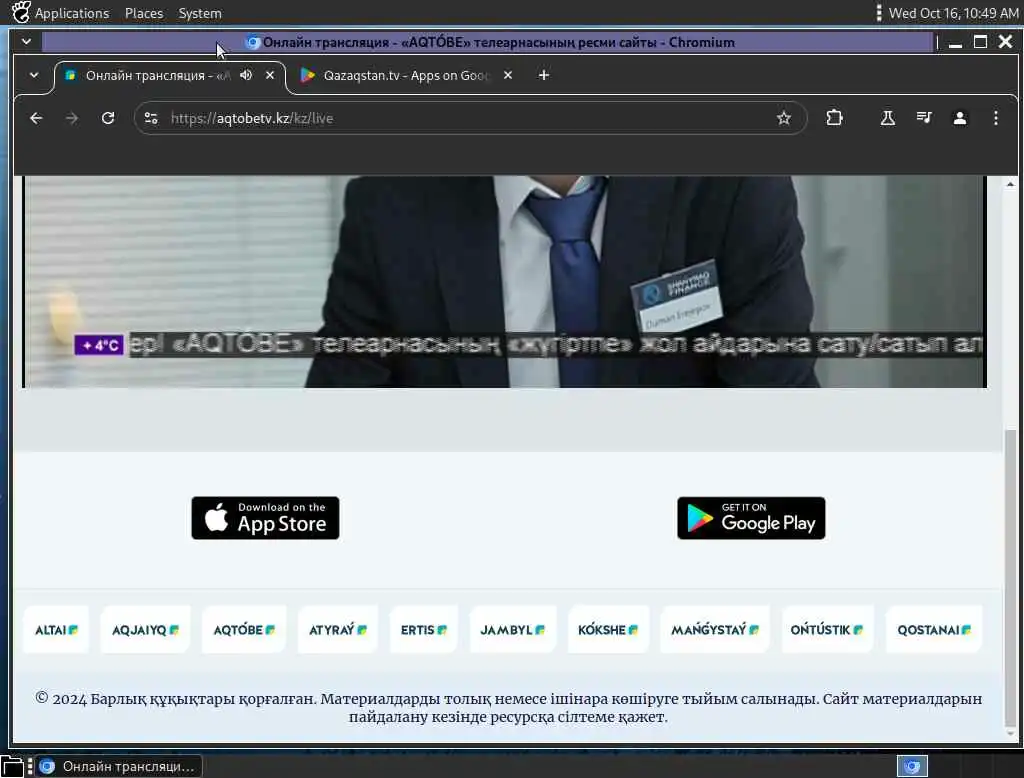The image size is (1024, 778).
Task: Click the workspace switcher Chromium icon
Action: coord(912,766)
